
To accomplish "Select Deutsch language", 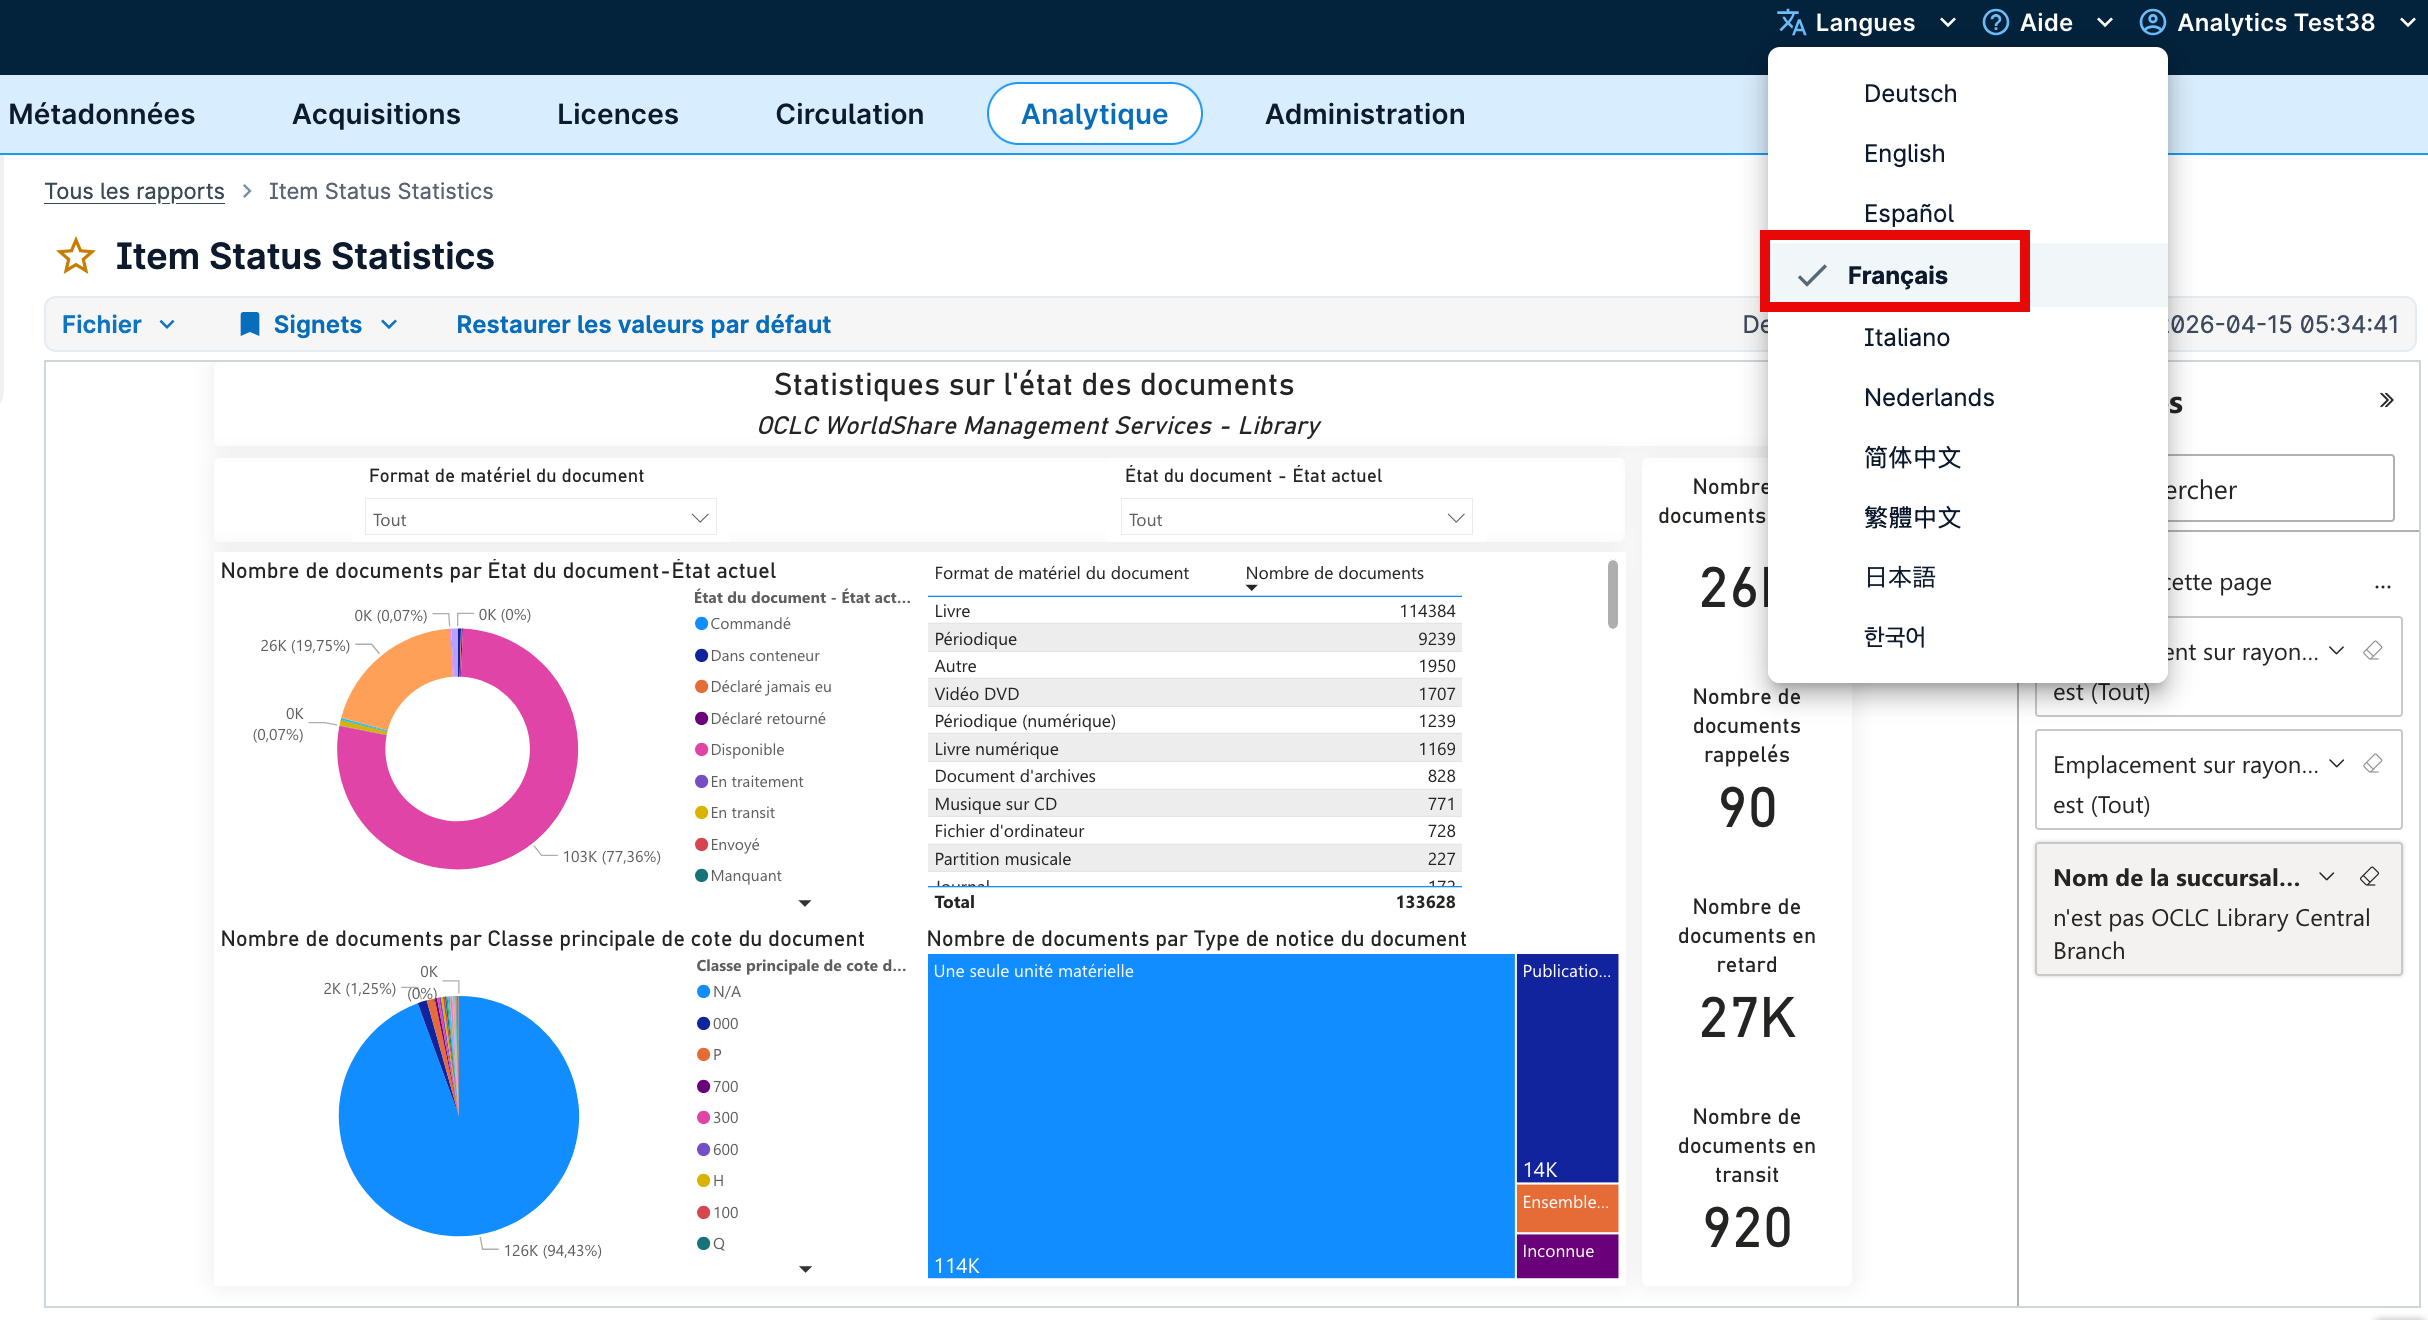I will 1910,93.
